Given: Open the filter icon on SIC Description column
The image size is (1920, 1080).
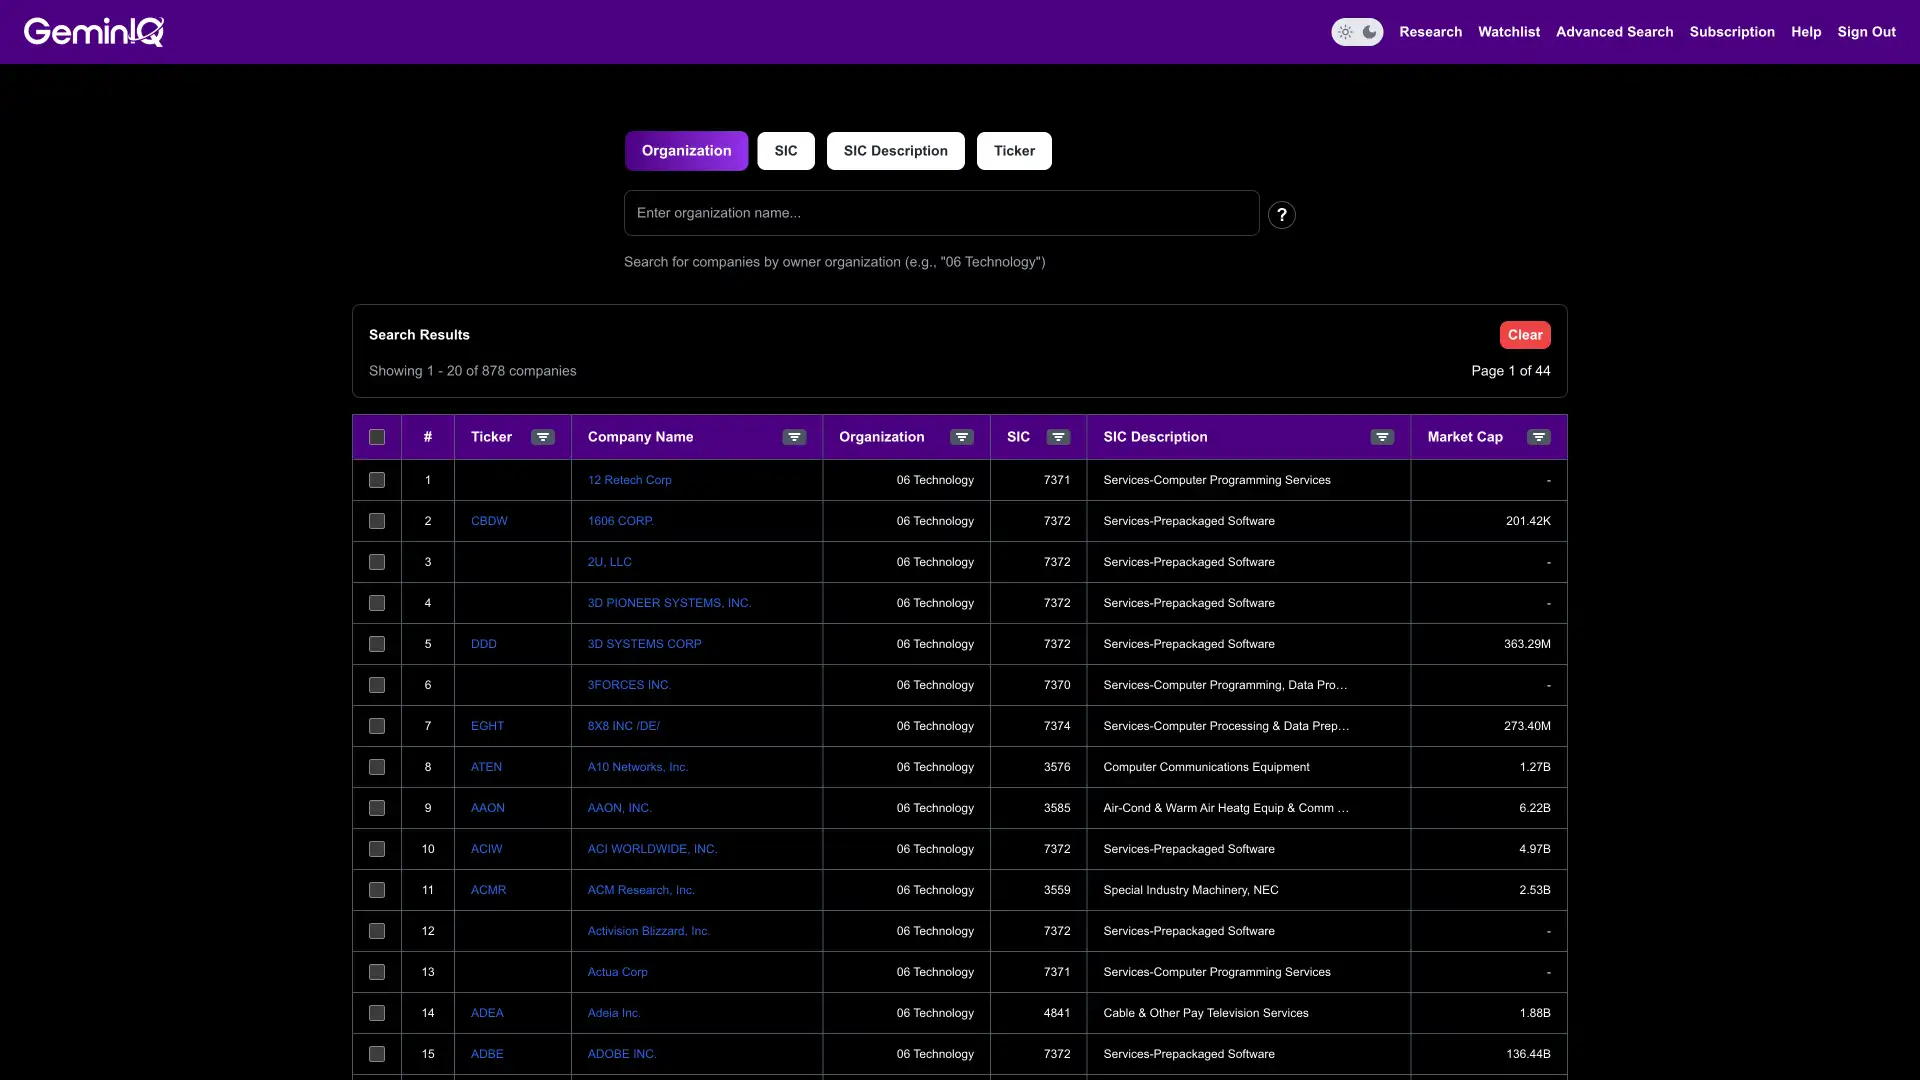Looking at the screenshot, I should 1381,437.
